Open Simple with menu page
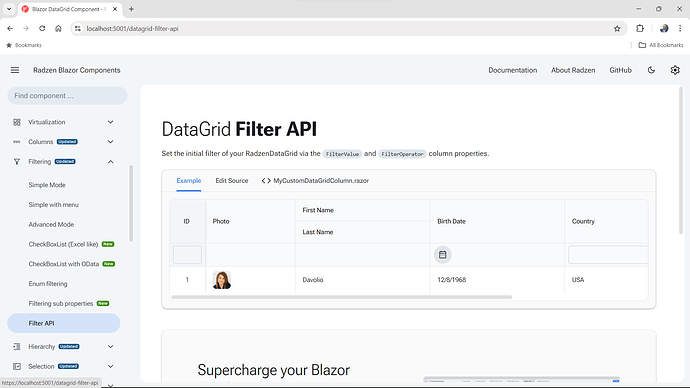690x388 pixels. 54,205
